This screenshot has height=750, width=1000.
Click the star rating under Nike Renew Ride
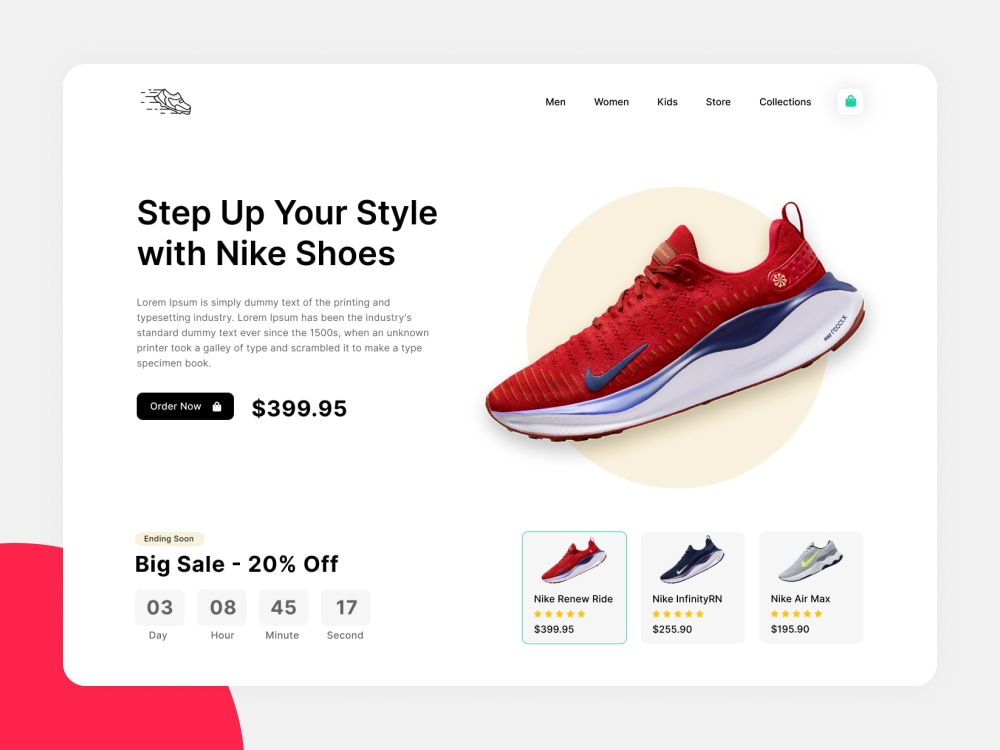pos(559,614)
